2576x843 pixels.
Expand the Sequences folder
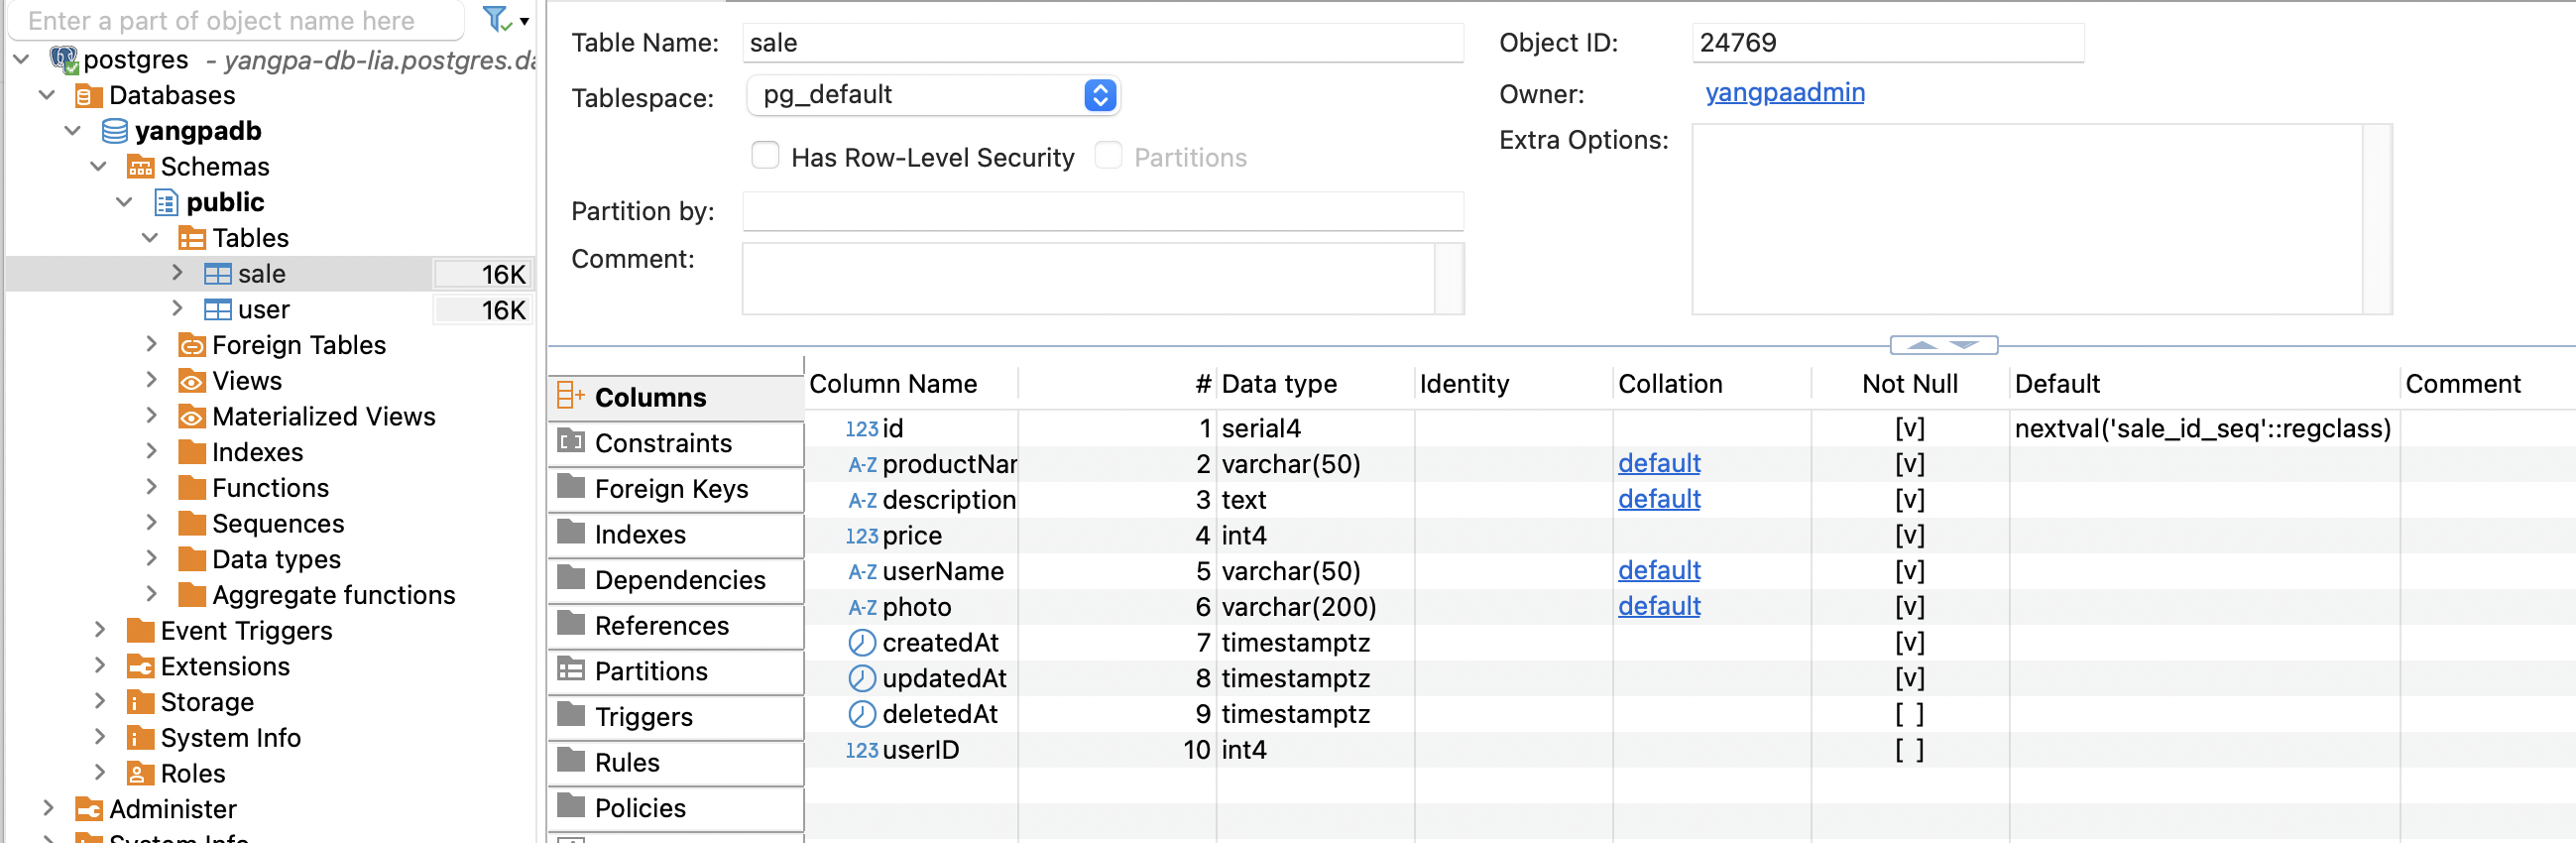click(x=151, y=523)
